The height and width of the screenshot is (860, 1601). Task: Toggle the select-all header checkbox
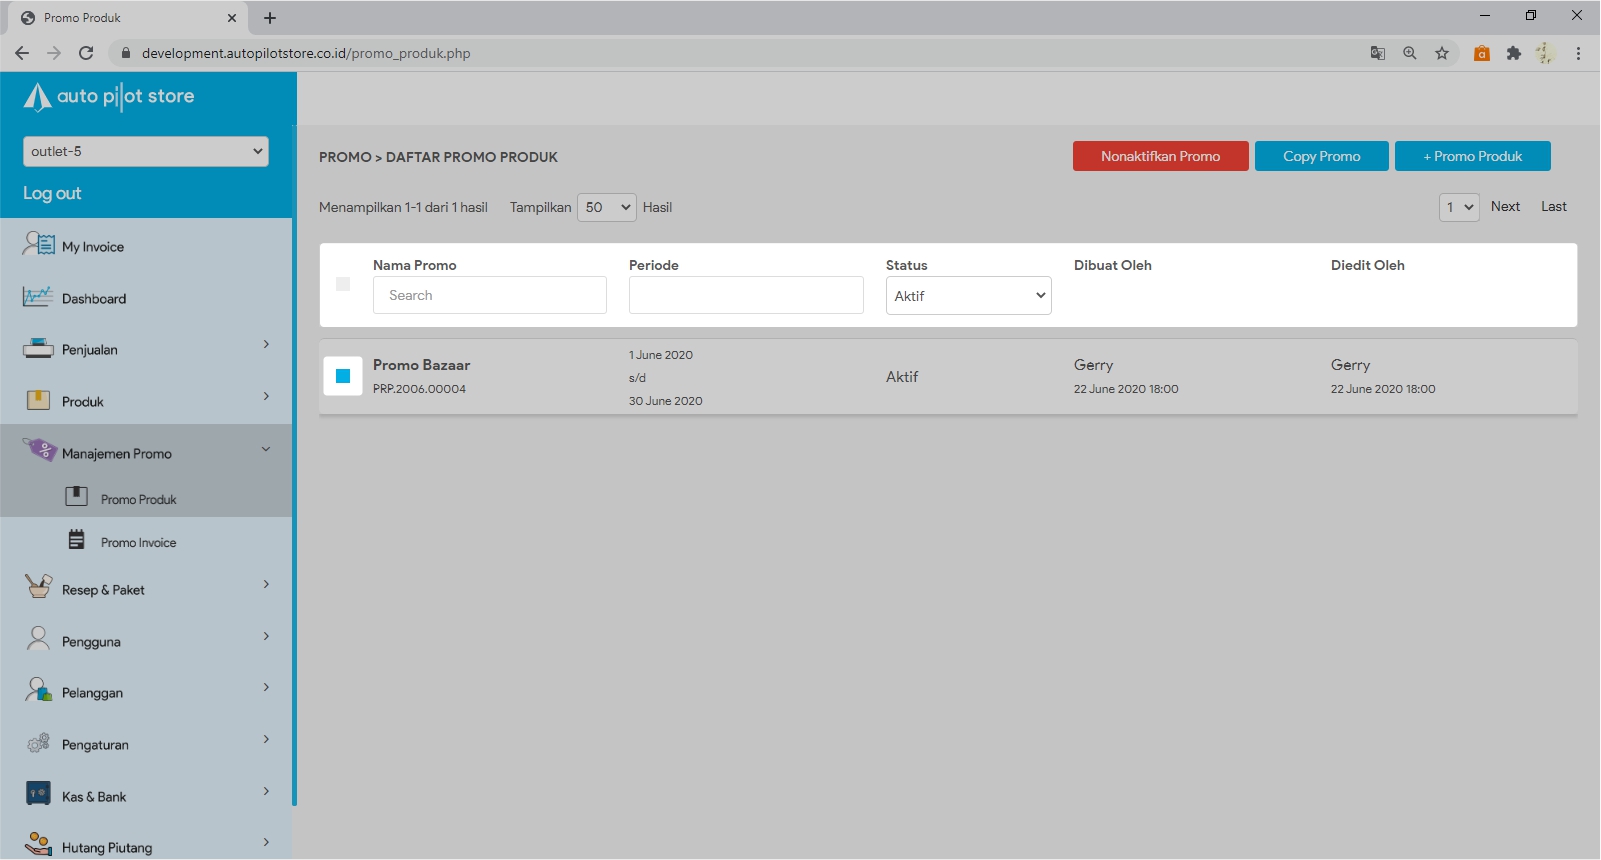click(x=343, y=284)
